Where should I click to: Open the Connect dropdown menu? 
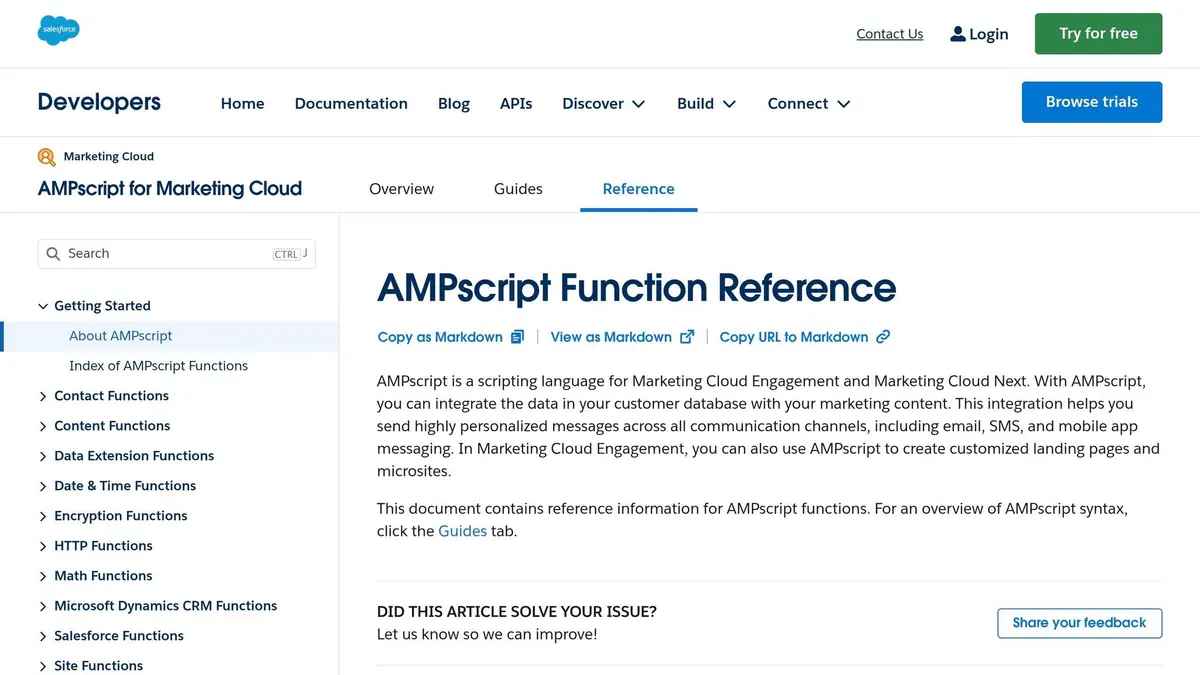click(x=809, y=103)
